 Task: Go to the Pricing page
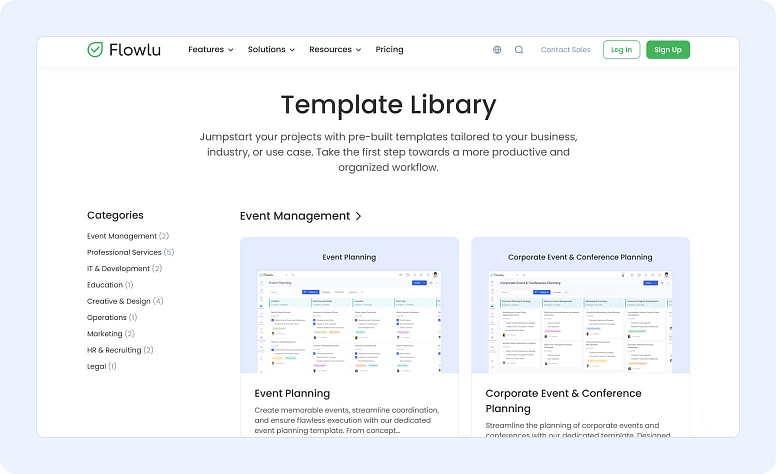pos(389,50)
